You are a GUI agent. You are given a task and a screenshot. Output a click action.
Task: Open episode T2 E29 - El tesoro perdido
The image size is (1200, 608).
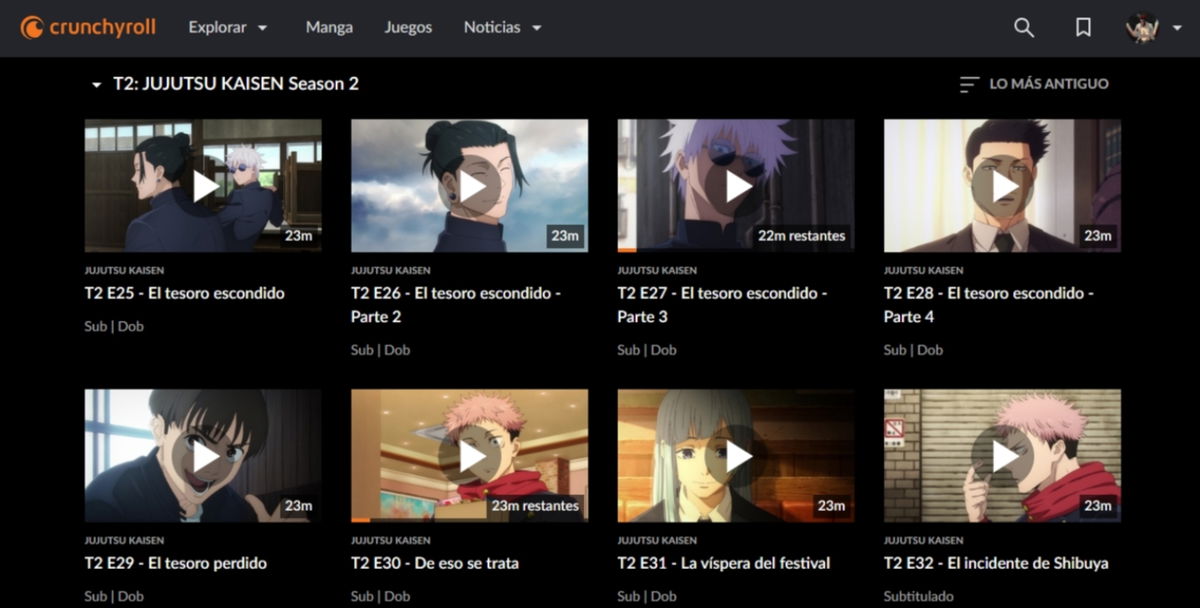202,455
